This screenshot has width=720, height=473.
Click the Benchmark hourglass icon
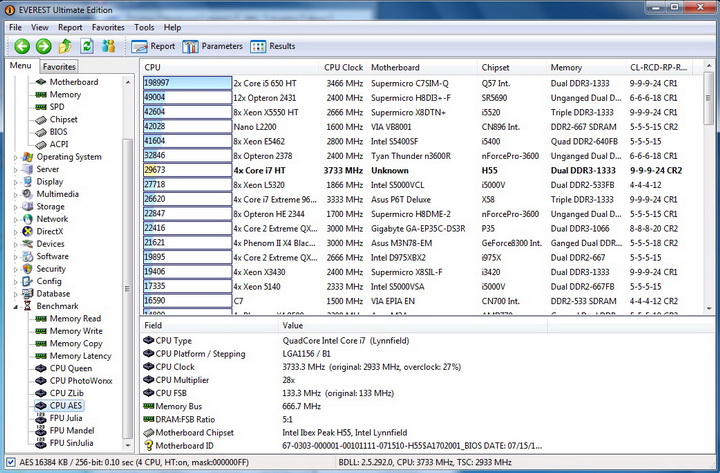tap(28, 306)
